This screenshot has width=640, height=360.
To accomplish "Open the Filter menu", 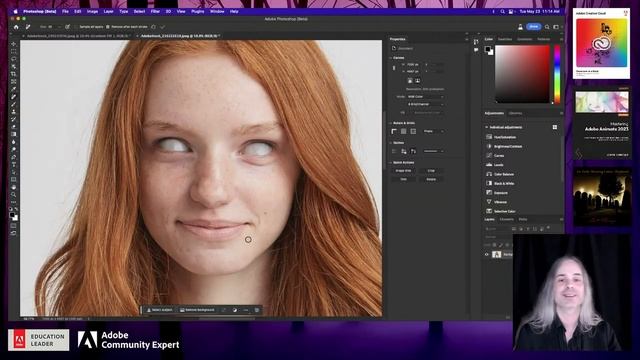I will [x=155, y=11].
